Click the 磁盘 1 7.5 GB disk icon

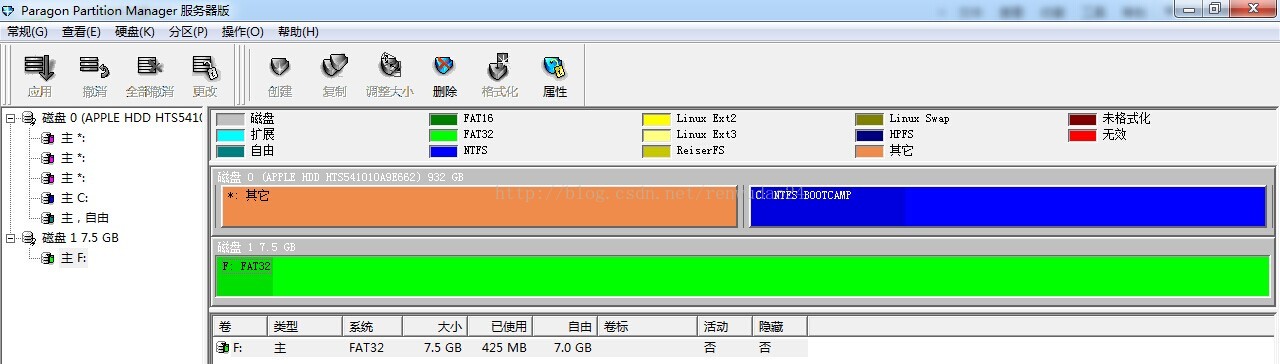click(x=29, y=238)
